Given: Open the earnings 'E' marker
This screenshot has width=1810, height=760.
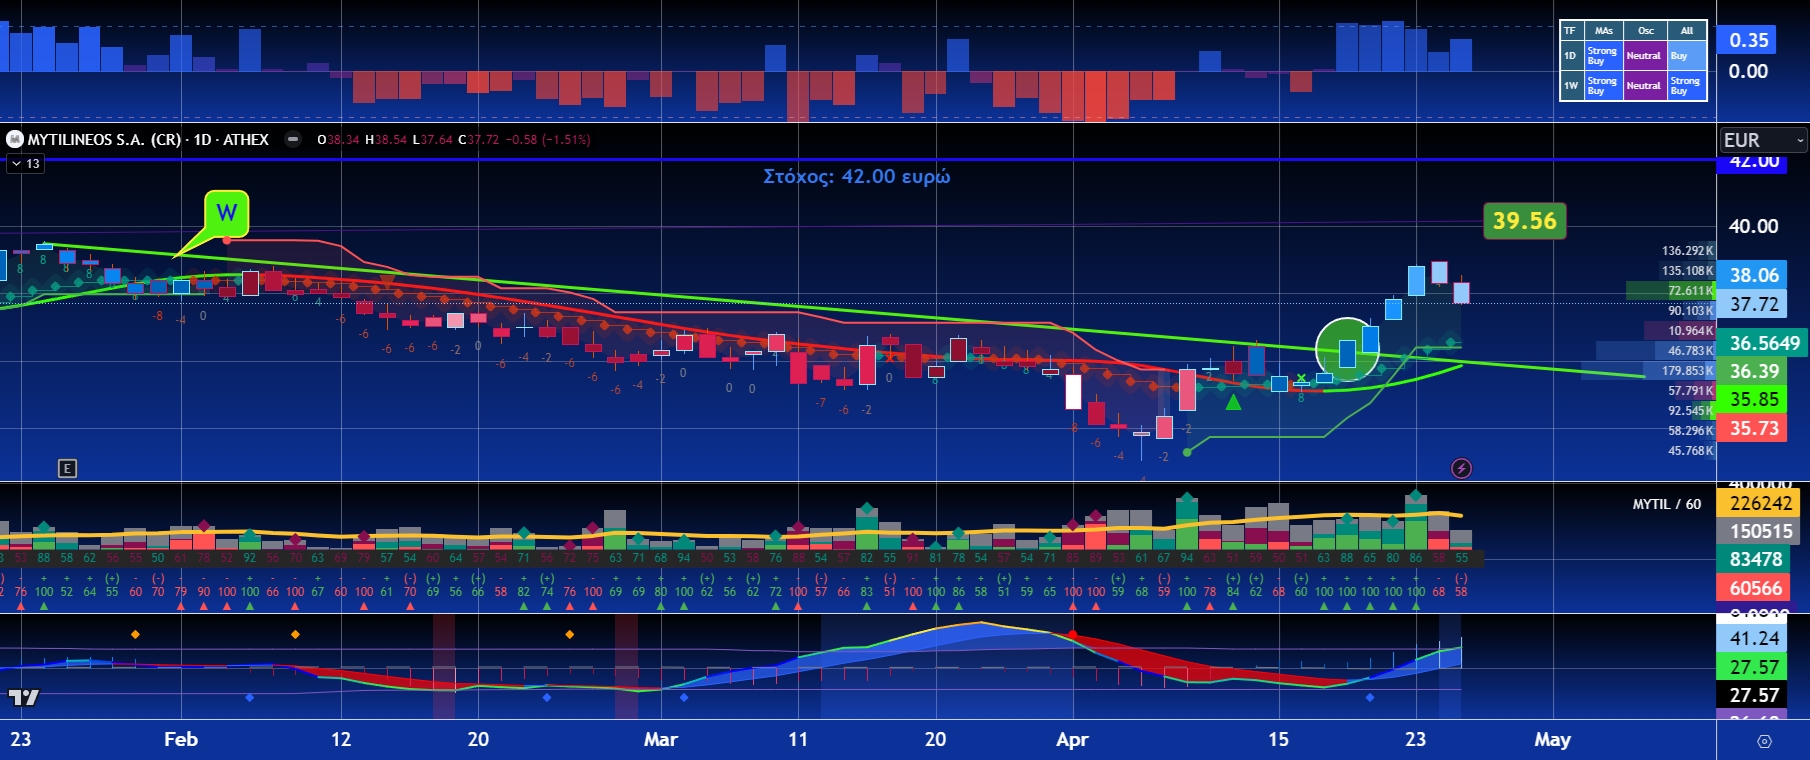Looking at the screenshot, I should 67,468.
